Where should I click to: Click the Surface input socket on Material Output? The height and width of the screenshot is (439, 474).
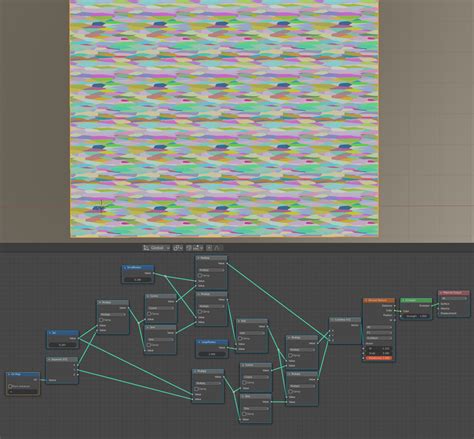(438, 304)
